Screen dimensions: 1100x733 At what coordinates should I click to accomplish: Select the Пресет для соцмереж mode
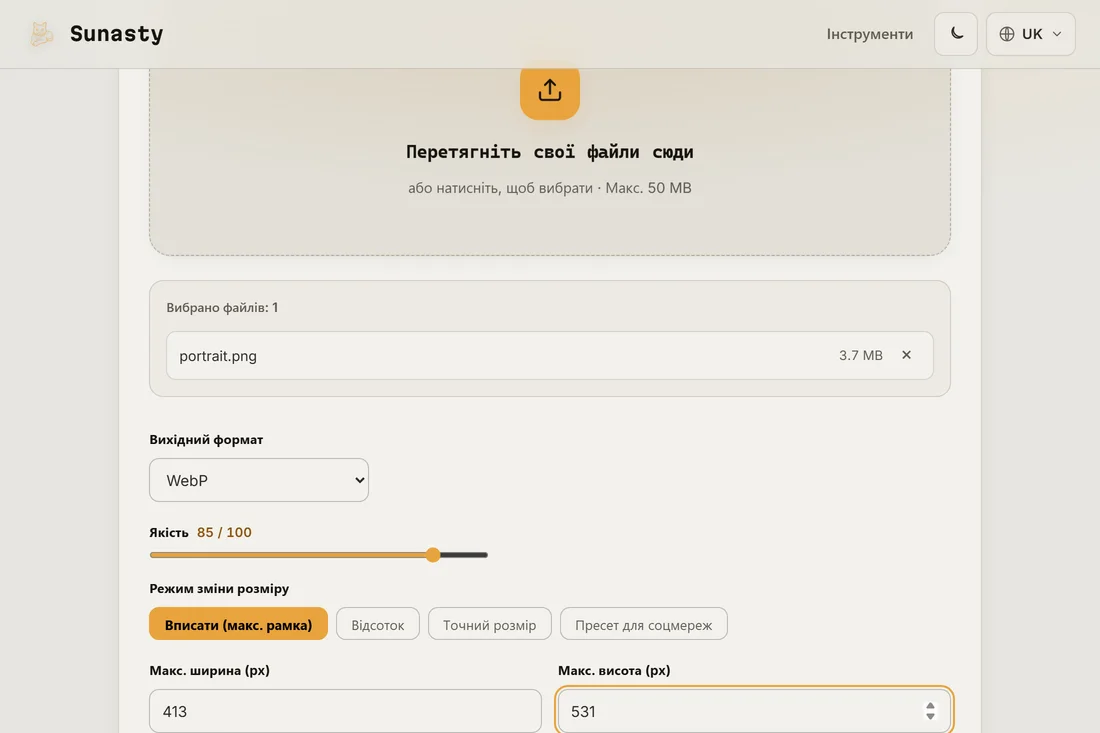(x=643, y=624)
